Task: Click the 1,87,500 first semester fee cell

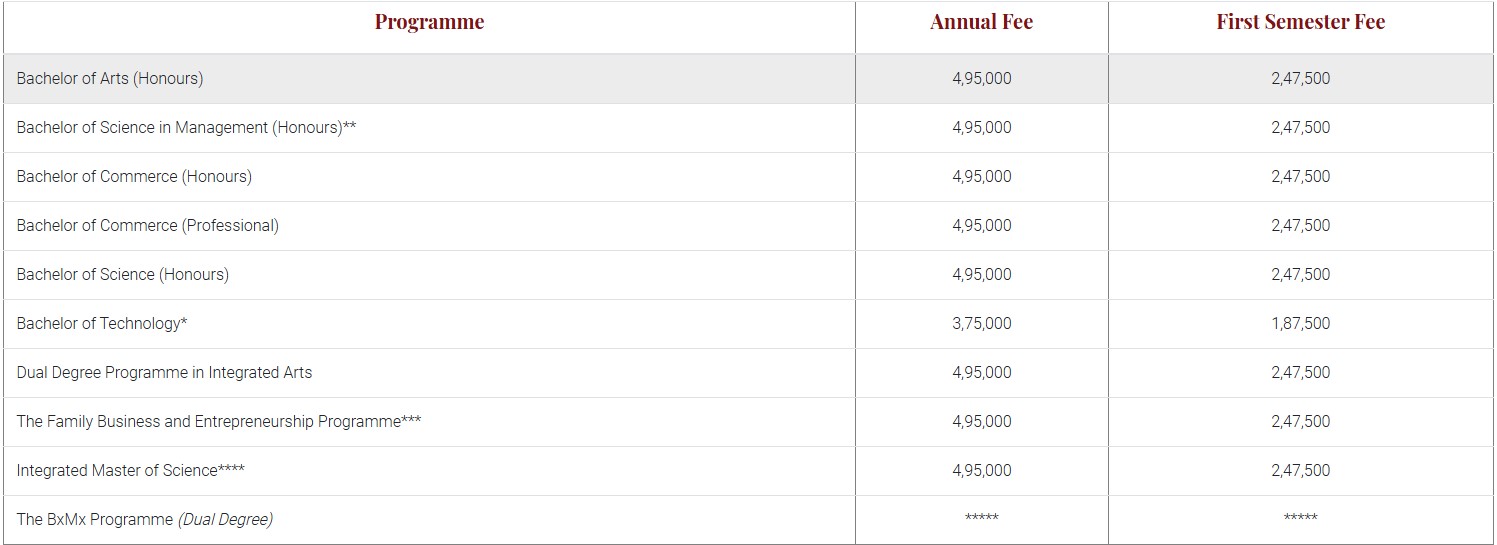Action: click(x=1300, y=323)
